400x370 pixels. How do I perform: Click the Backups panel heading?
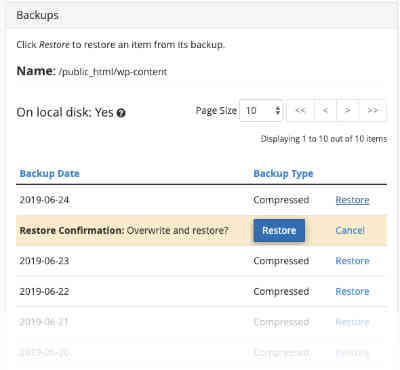pyautogui.click(x=38, y=15)
